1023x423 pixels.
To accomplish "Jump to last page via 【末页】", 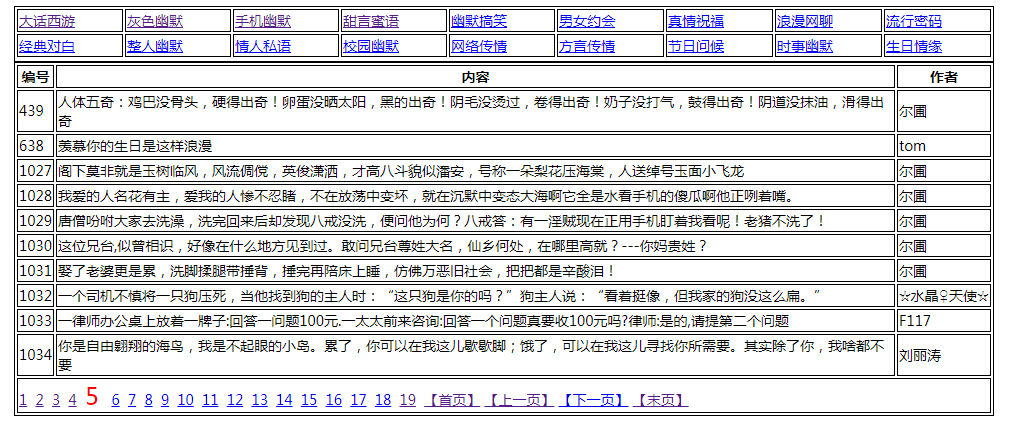I will (x=661, y=400).
